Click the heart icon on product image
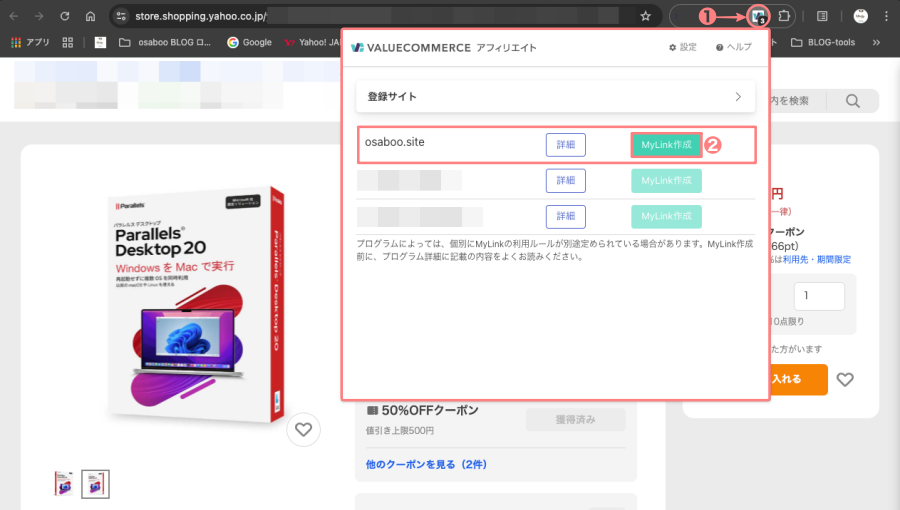The height and width of the screenshot is (510, 900). pyautogui.click(x=304, y=429)
